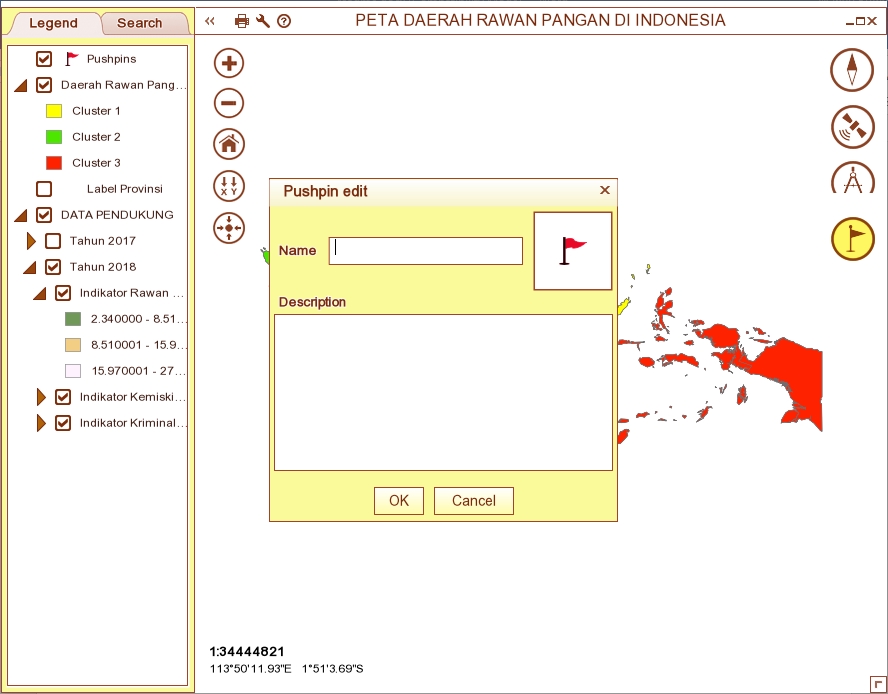Expand the Indikator Kemiskinan node

tap(41, 397)
